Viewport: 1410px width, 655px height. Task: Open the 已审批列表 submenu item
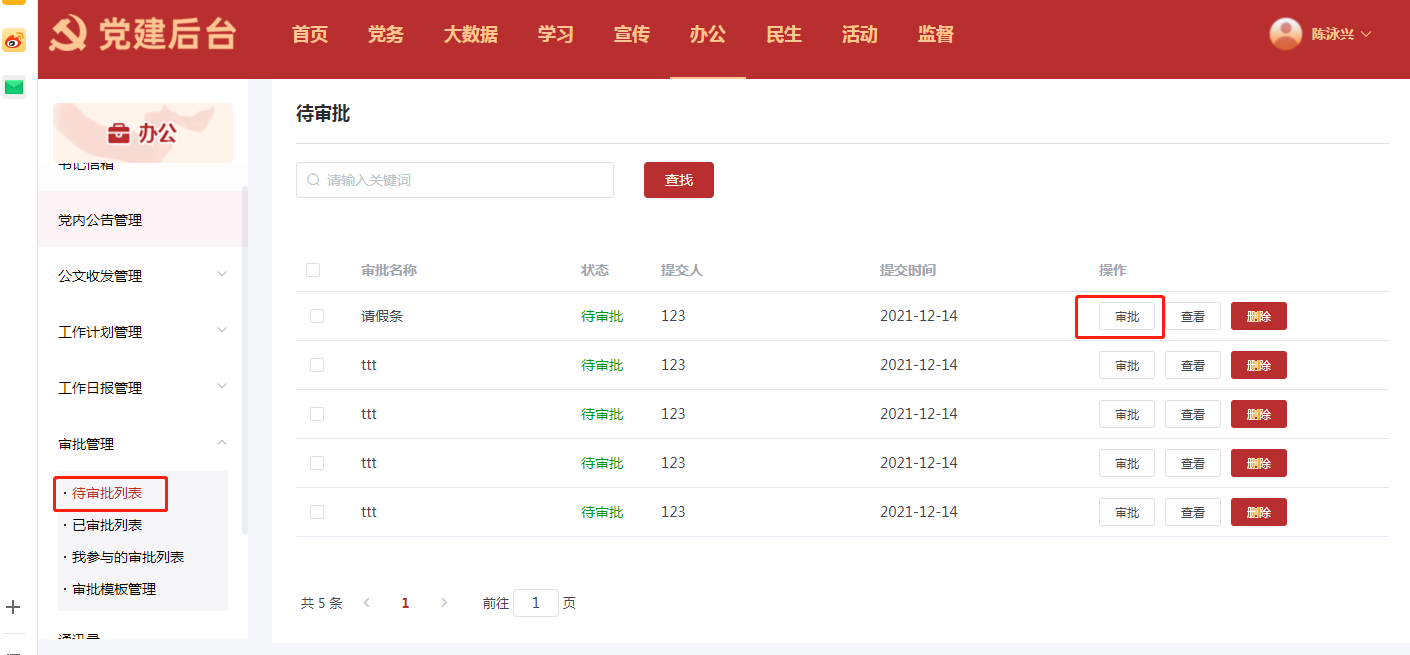tap(107, 525)
